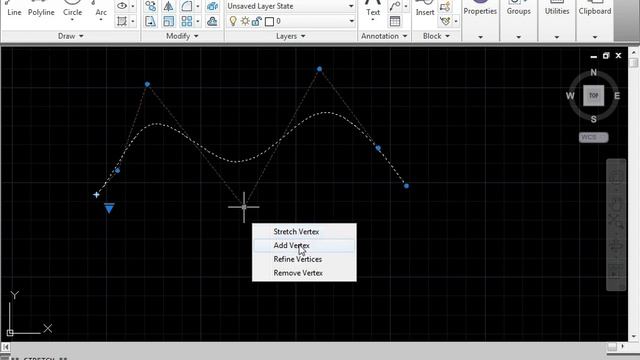This screenshot has height=360, width=640.
Task: Expand the Modify panel
Action: click(x=182, y=36)
